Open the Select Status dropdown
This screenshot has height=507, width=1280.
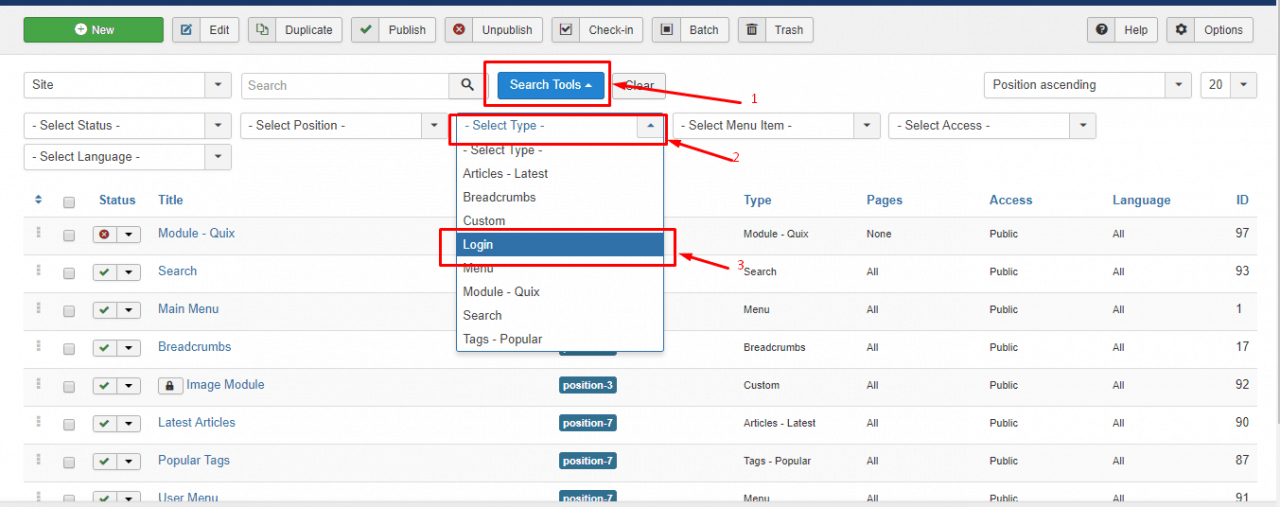click(127, 126)
